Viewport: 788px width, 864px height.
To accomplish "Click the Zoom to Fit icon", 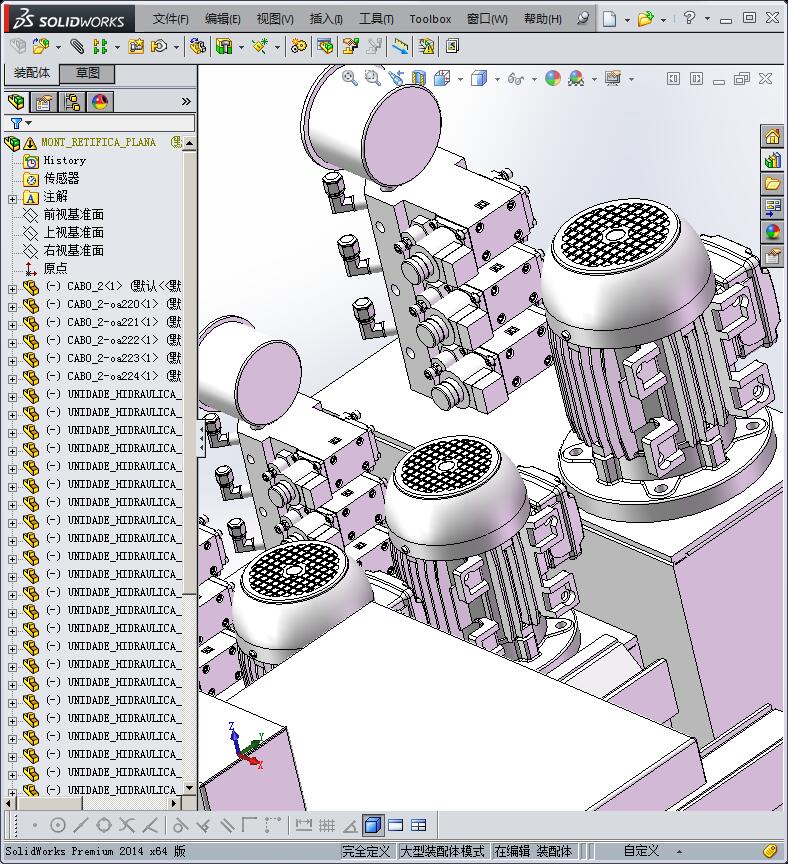I will tap(349, 78).
